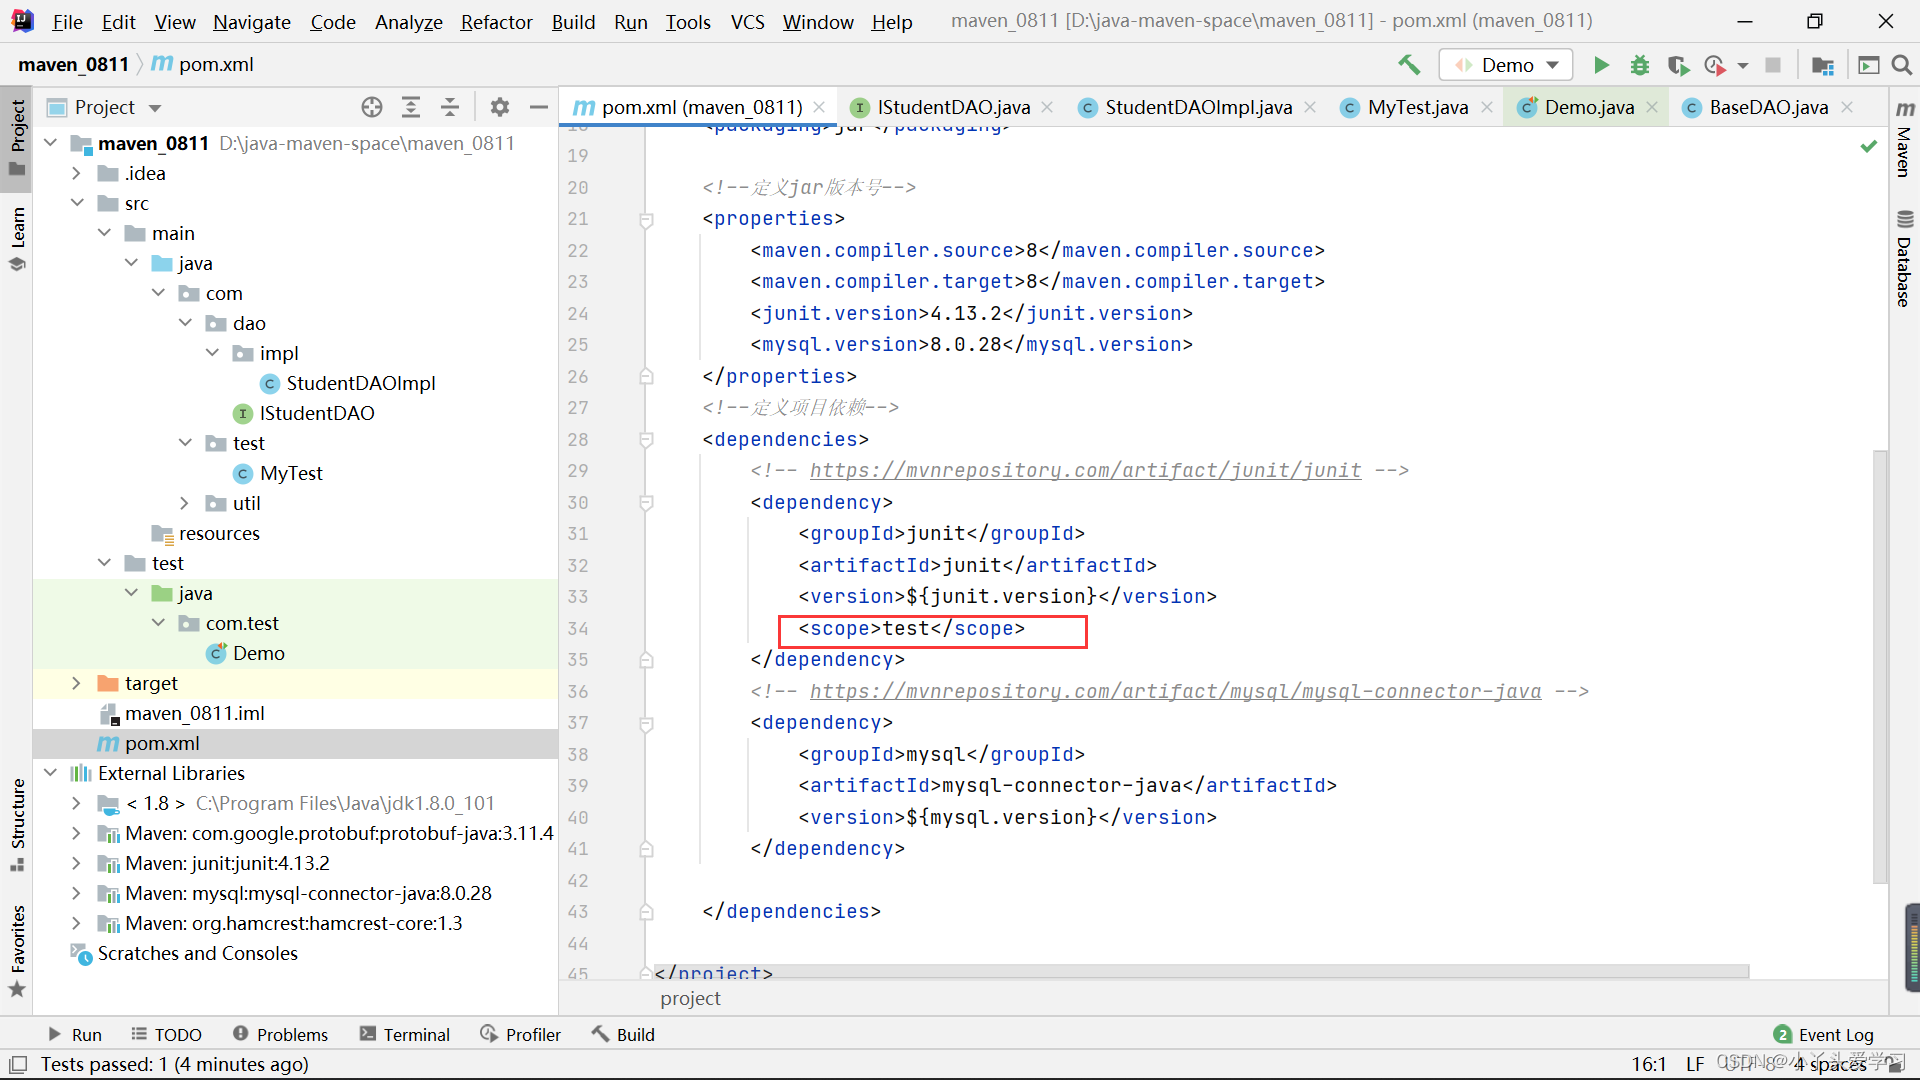Viewport: 1920px width, 1080px height.
Task: Expand the target folder
Action: (x=77, y=683)
